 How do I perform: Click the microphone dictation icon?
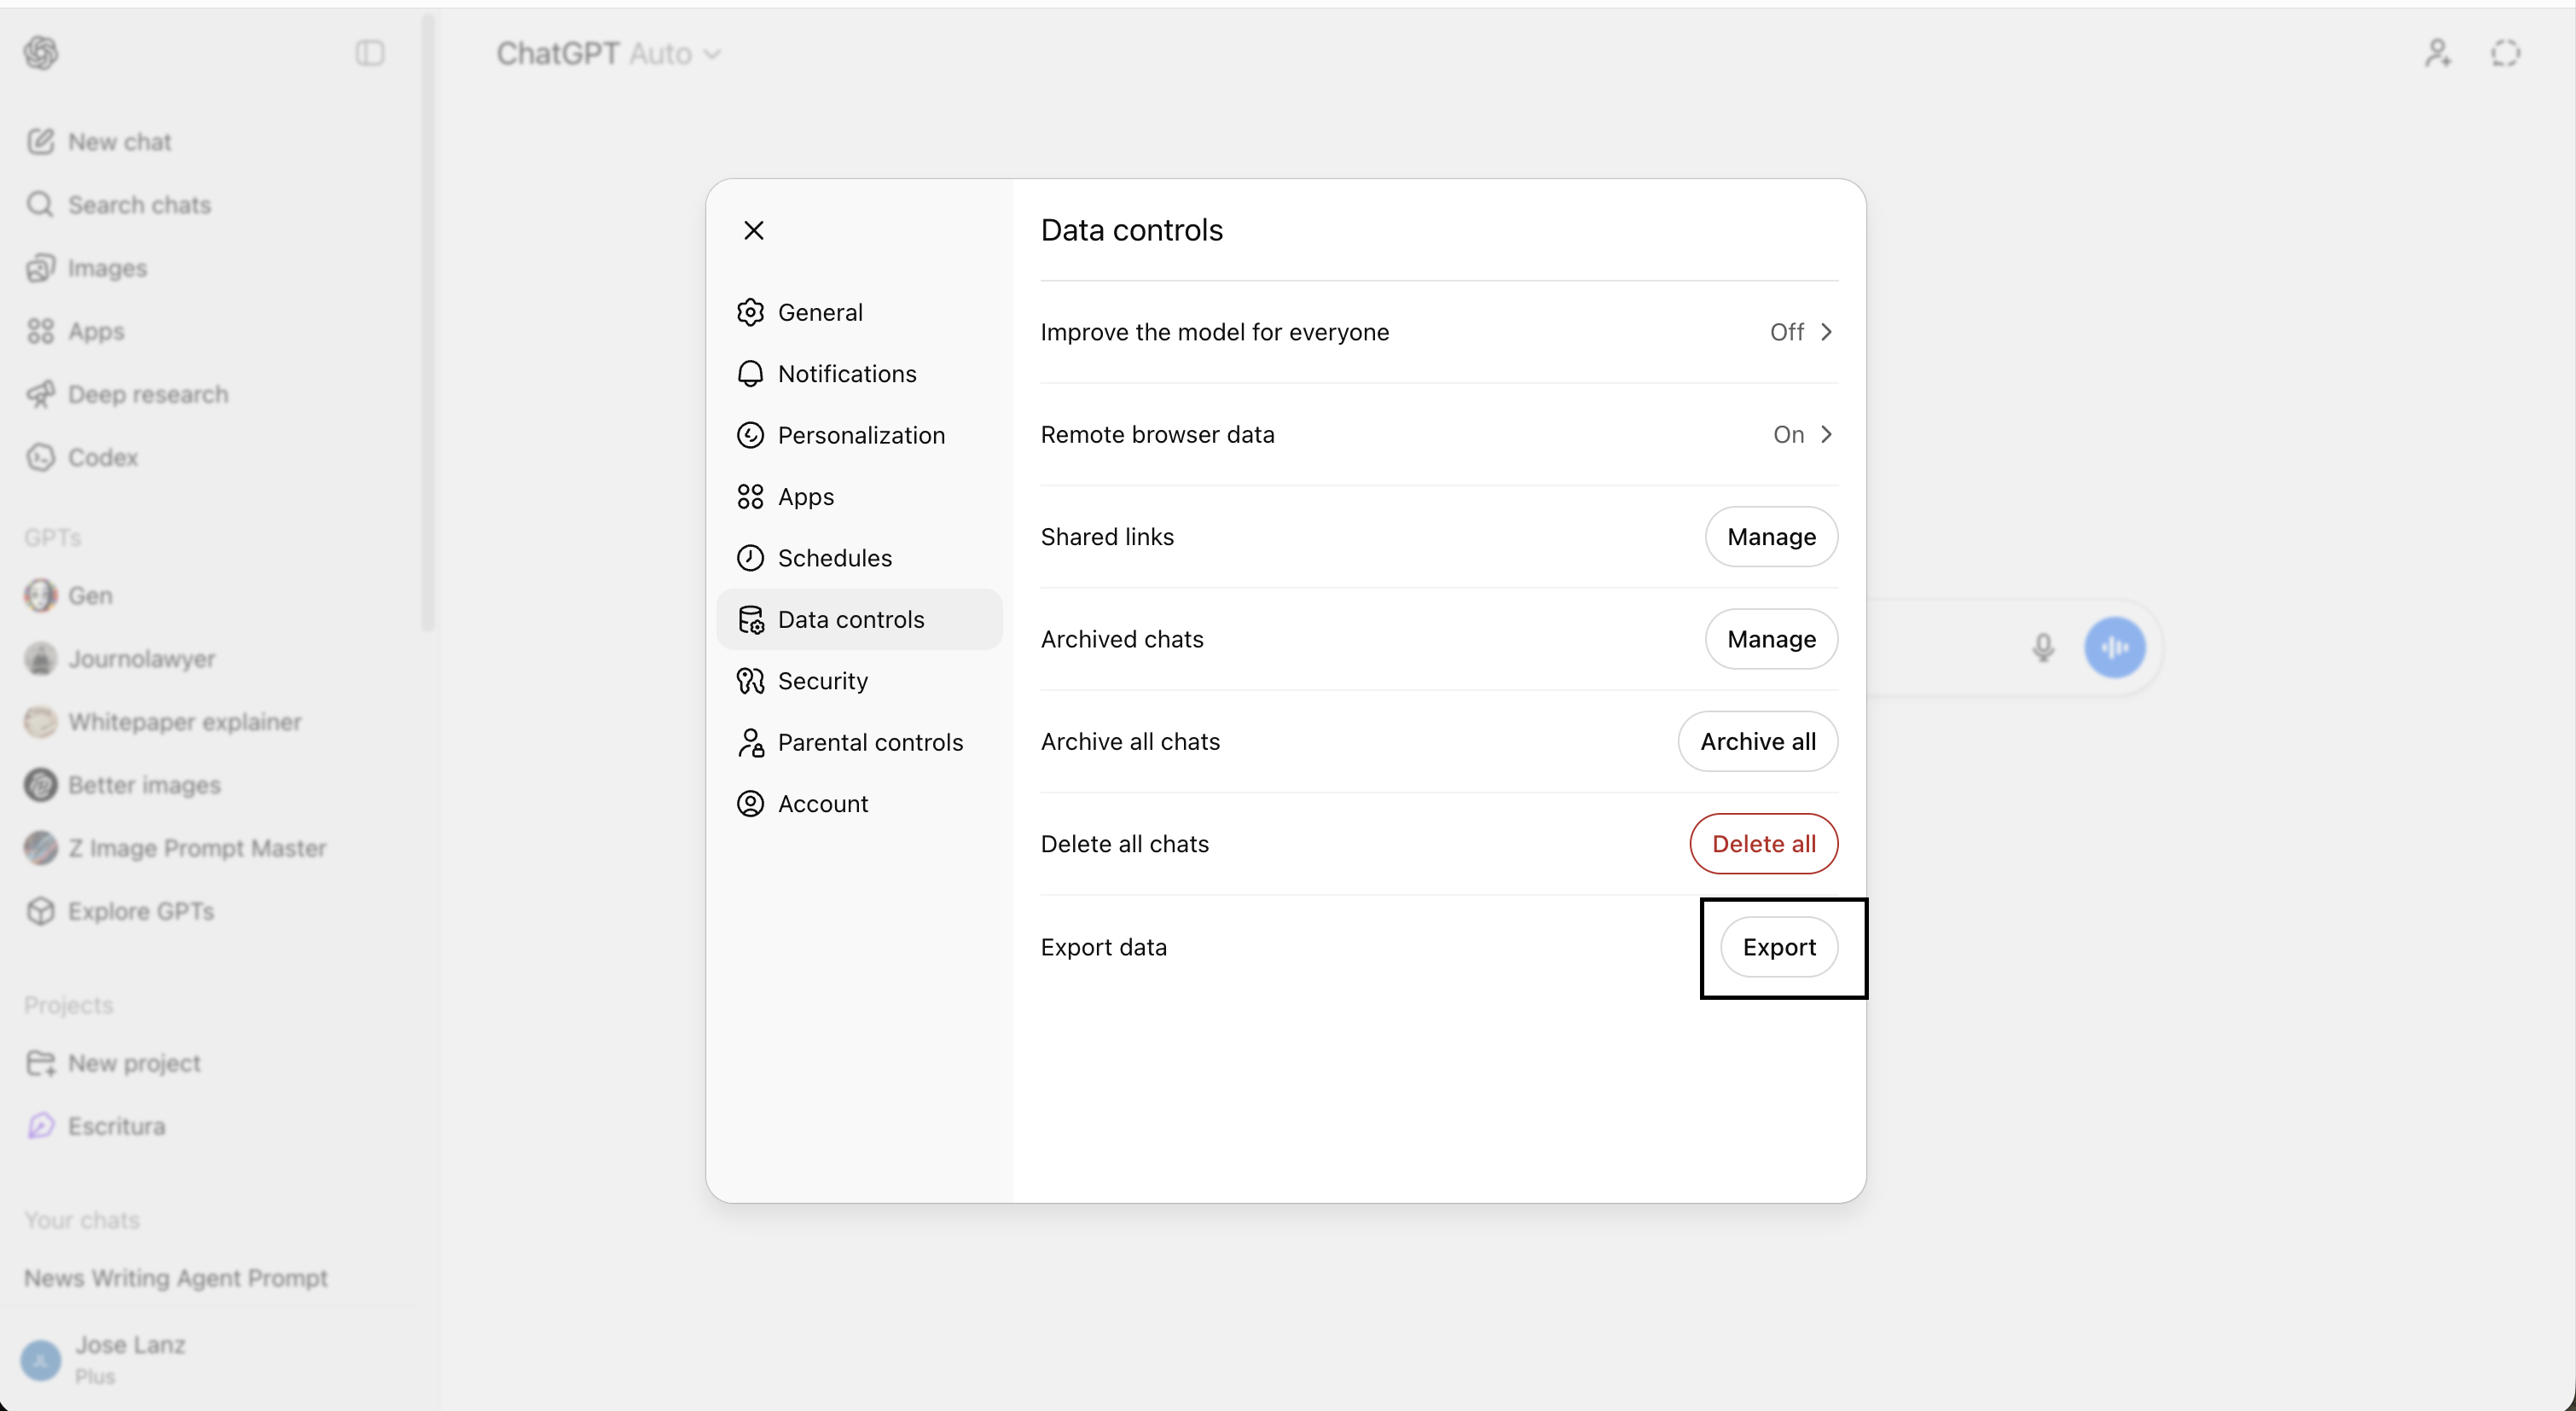(2043, 647)
